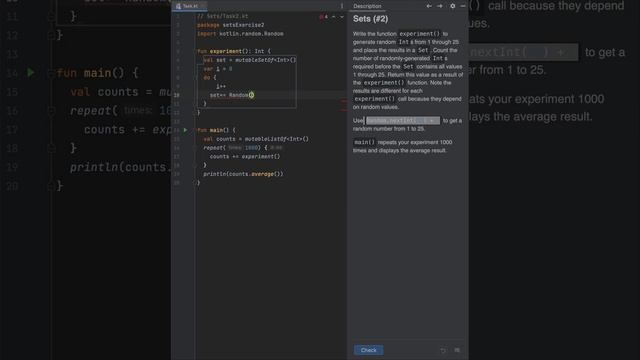Click the println(counts.average()) line
The height and width of the screenshot is (360, 640).
(x=243, y=174)
